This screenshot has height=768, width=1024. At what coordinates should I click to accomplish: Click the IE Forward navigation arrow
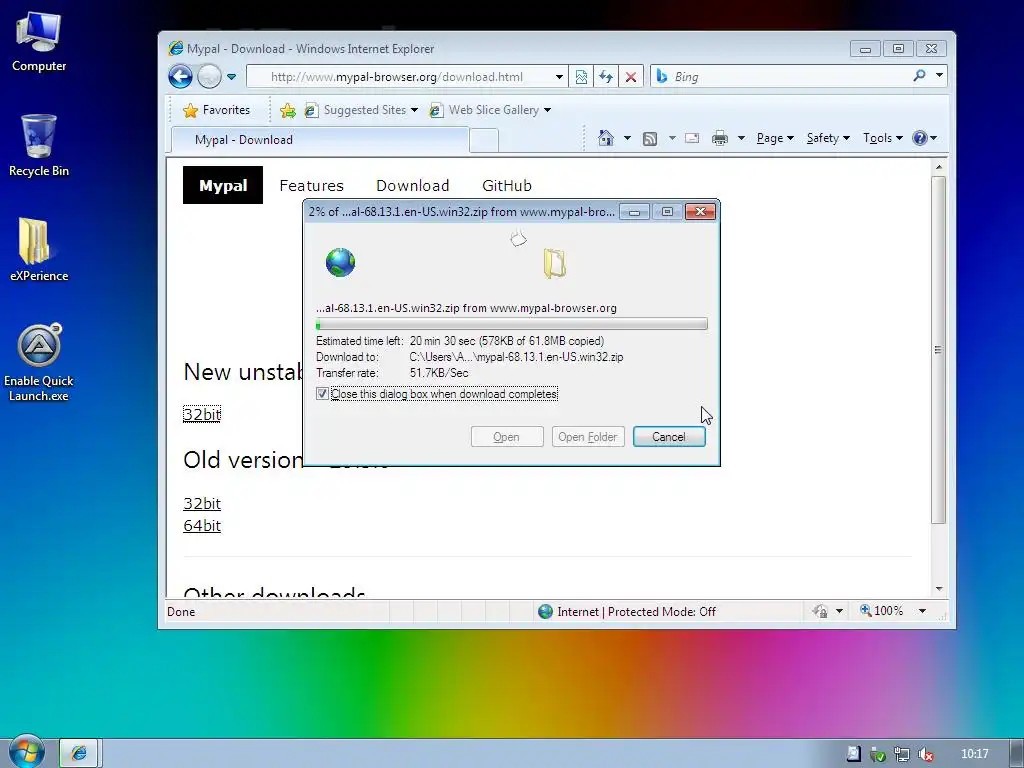click(x=210, y=76)
